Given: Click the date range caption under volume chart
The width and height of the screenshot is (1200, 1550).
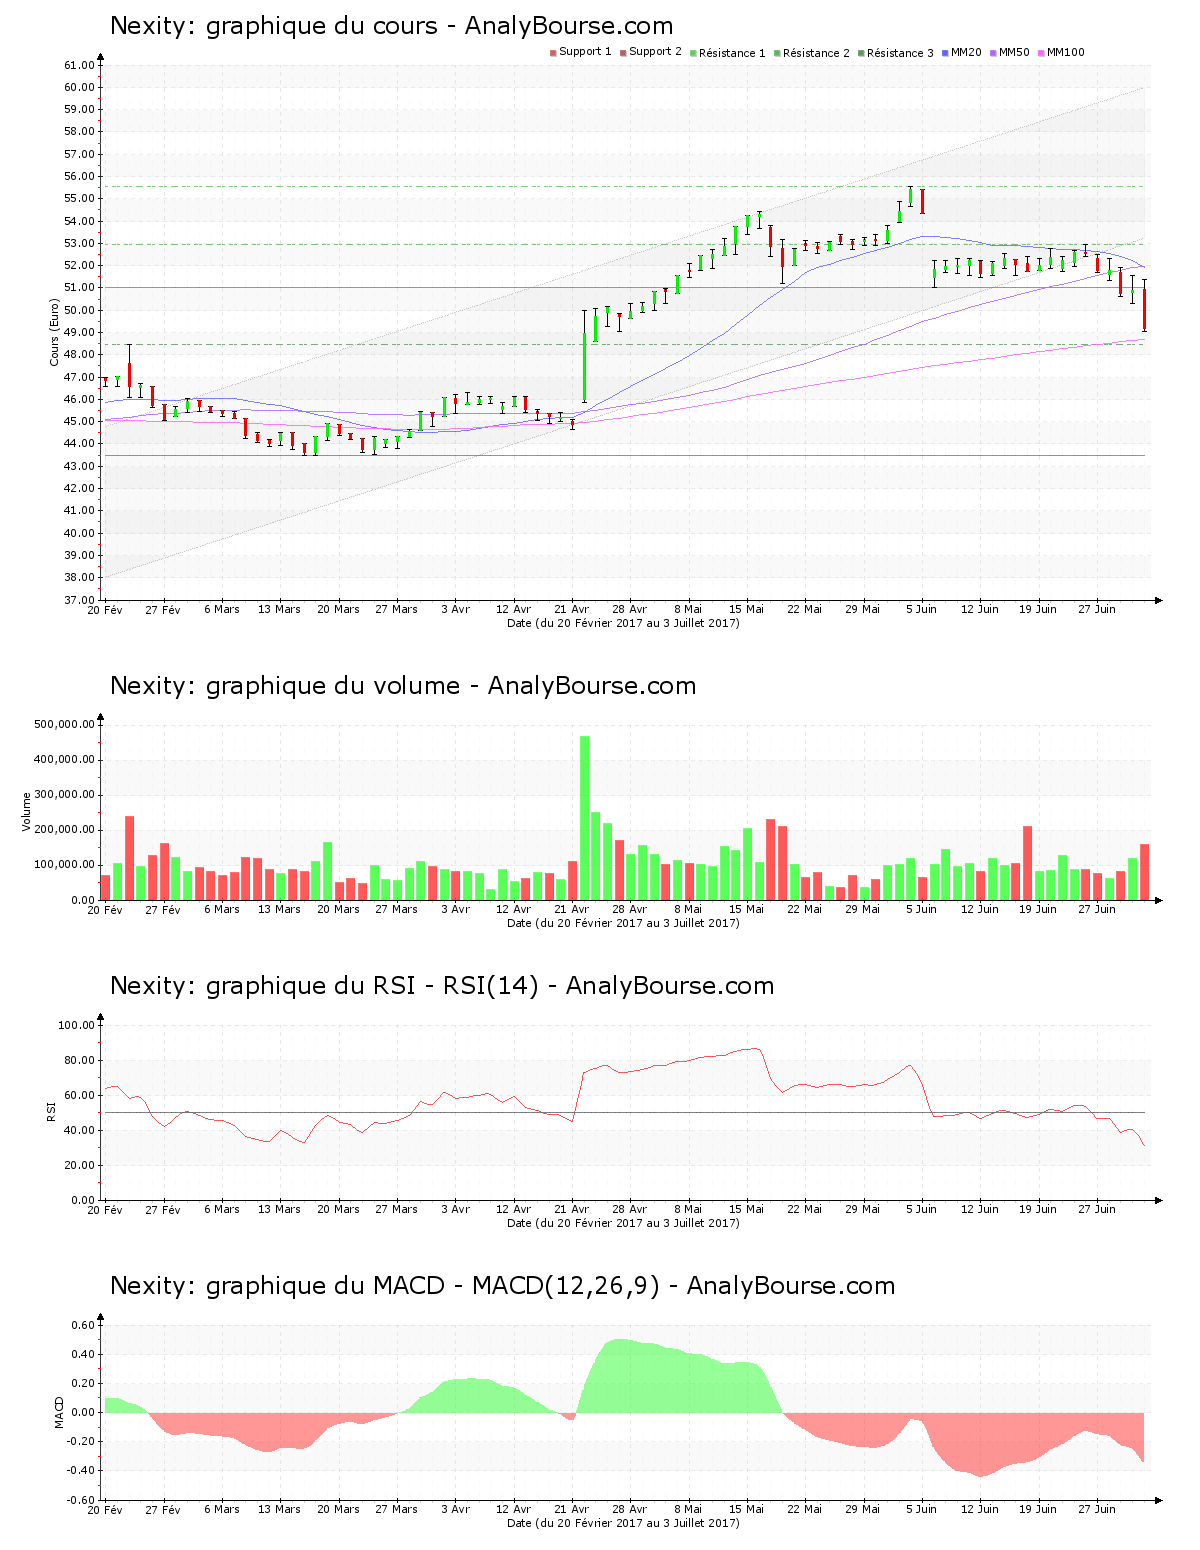Looking at the screenshot, I should pos(623,922).
